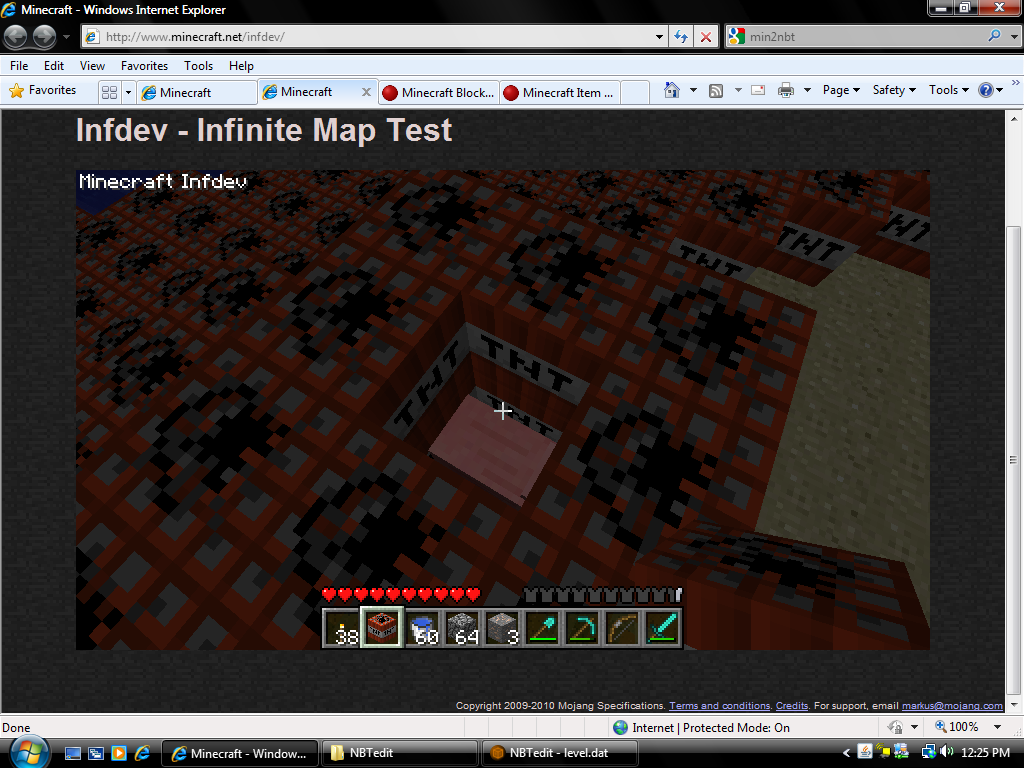Open the Credits link
This screenshot has width=1024, height=768.
coord(792,705)
